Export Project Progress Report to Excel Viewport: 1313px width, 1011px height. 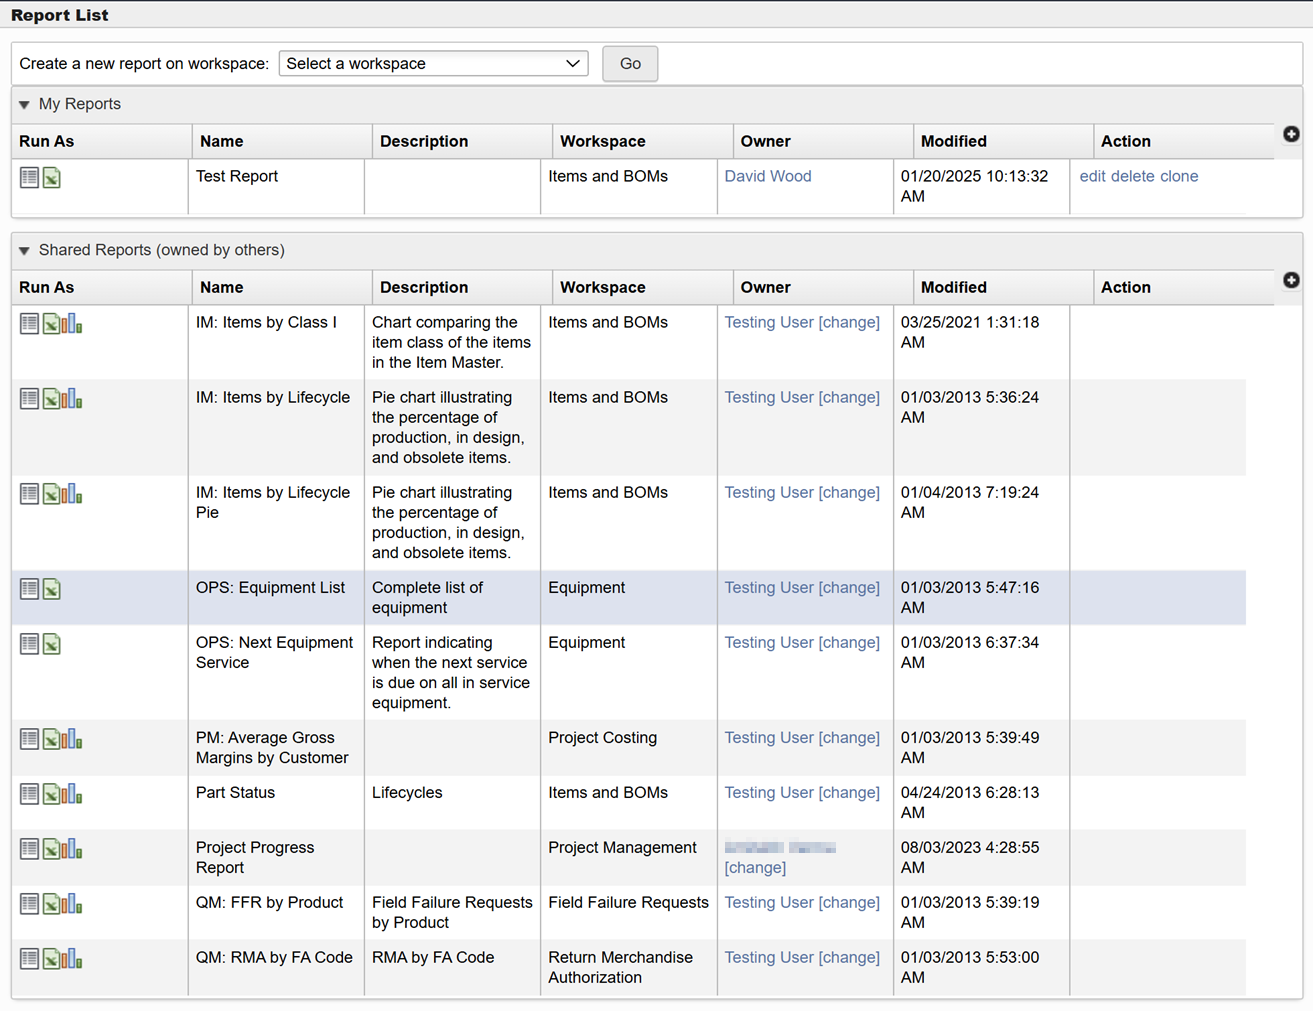(x=51, y=849)
